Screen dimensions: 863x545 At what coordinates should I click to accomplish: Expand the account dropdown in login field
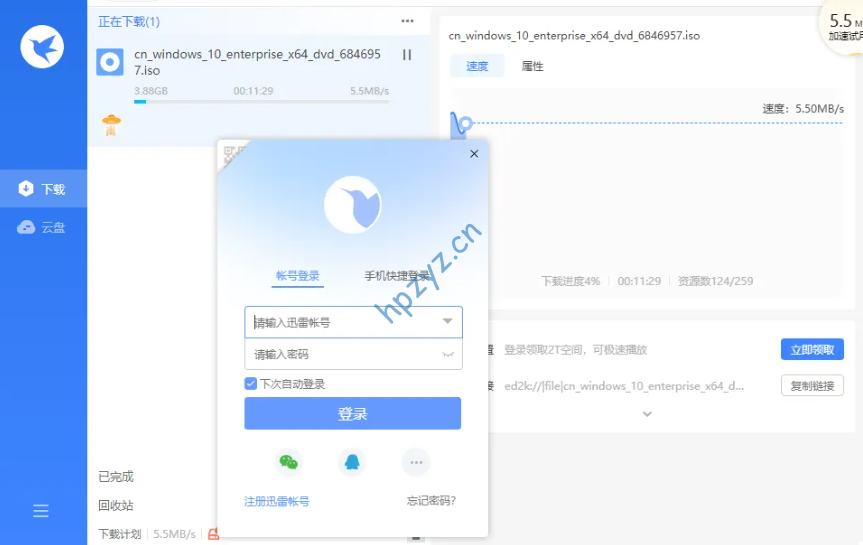[x=447, y=322]
